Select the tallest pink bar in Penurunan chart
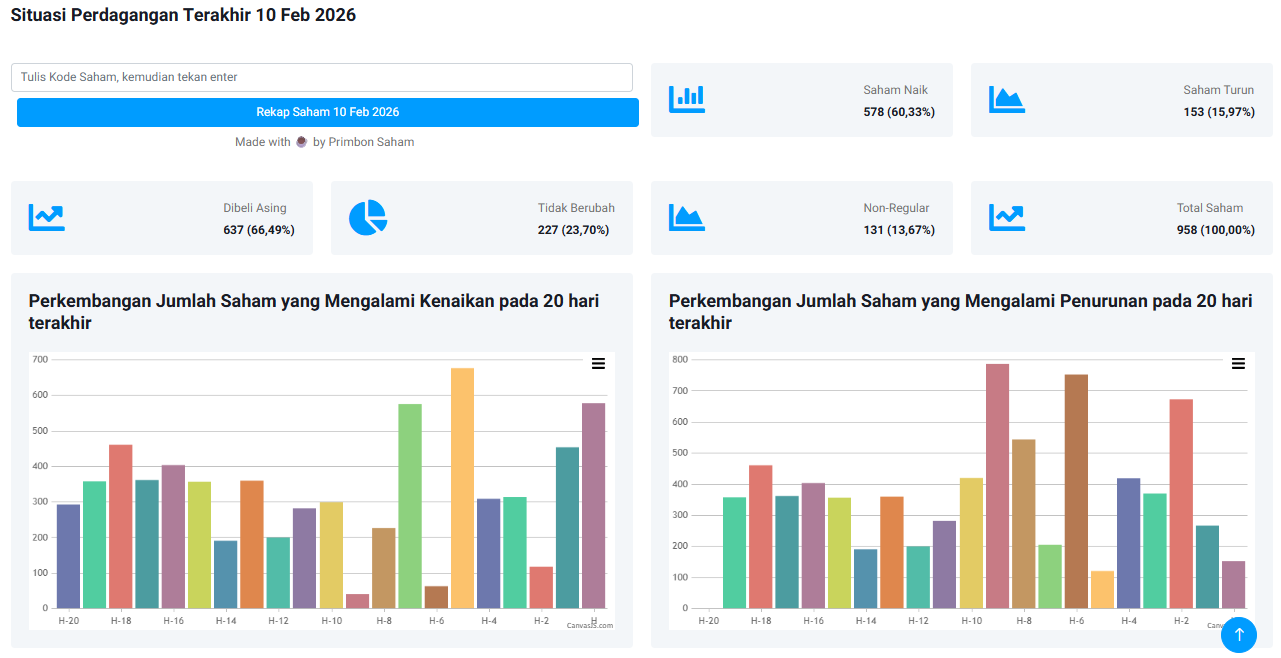1281x658 pixels. (x=997, y=486)
